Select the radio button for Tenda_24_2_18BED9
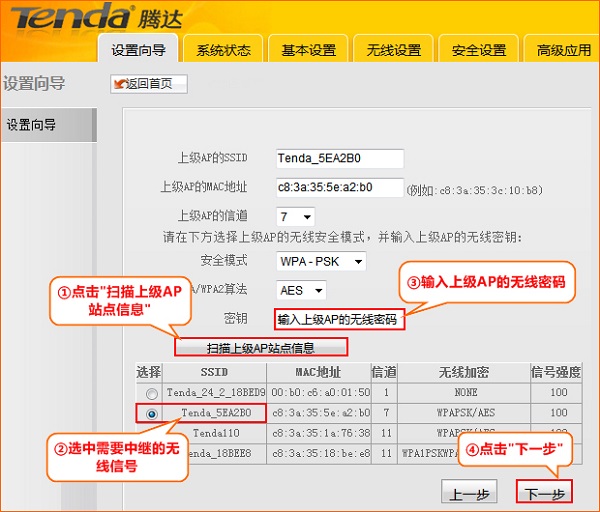This screenshot has width=600, height=512. 152,393
